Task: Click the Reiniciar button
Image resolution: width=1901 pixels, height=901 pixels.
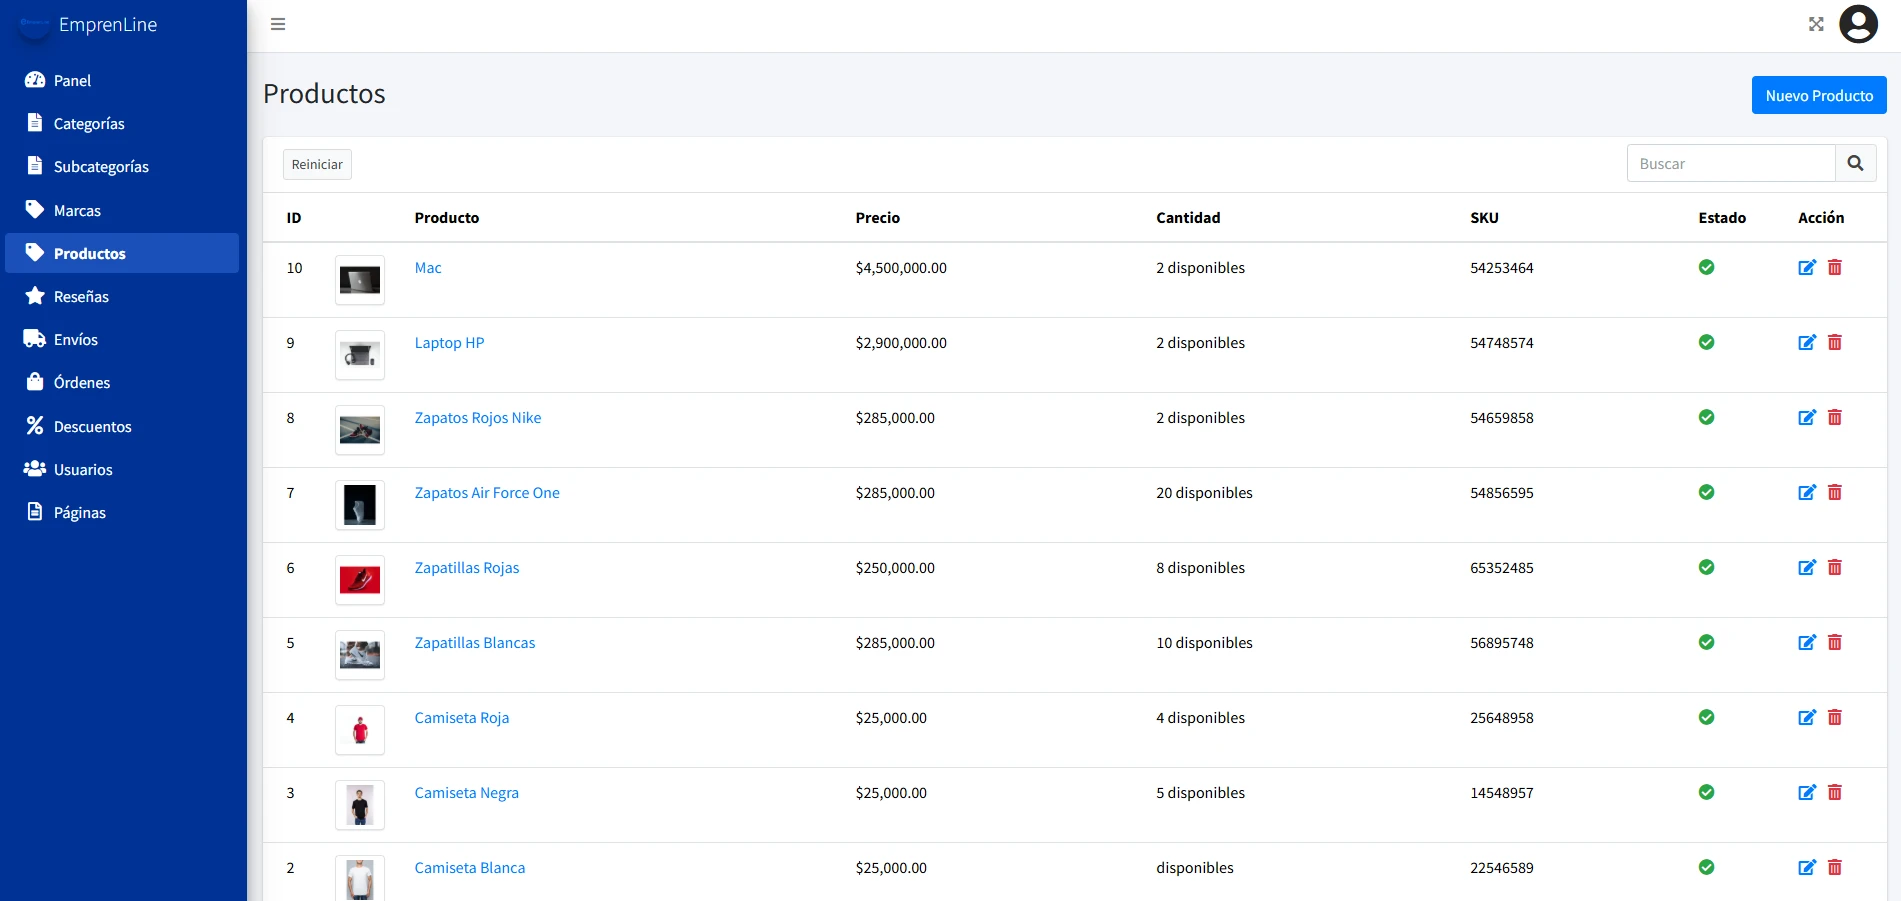Action: click(x=317, y=164)
